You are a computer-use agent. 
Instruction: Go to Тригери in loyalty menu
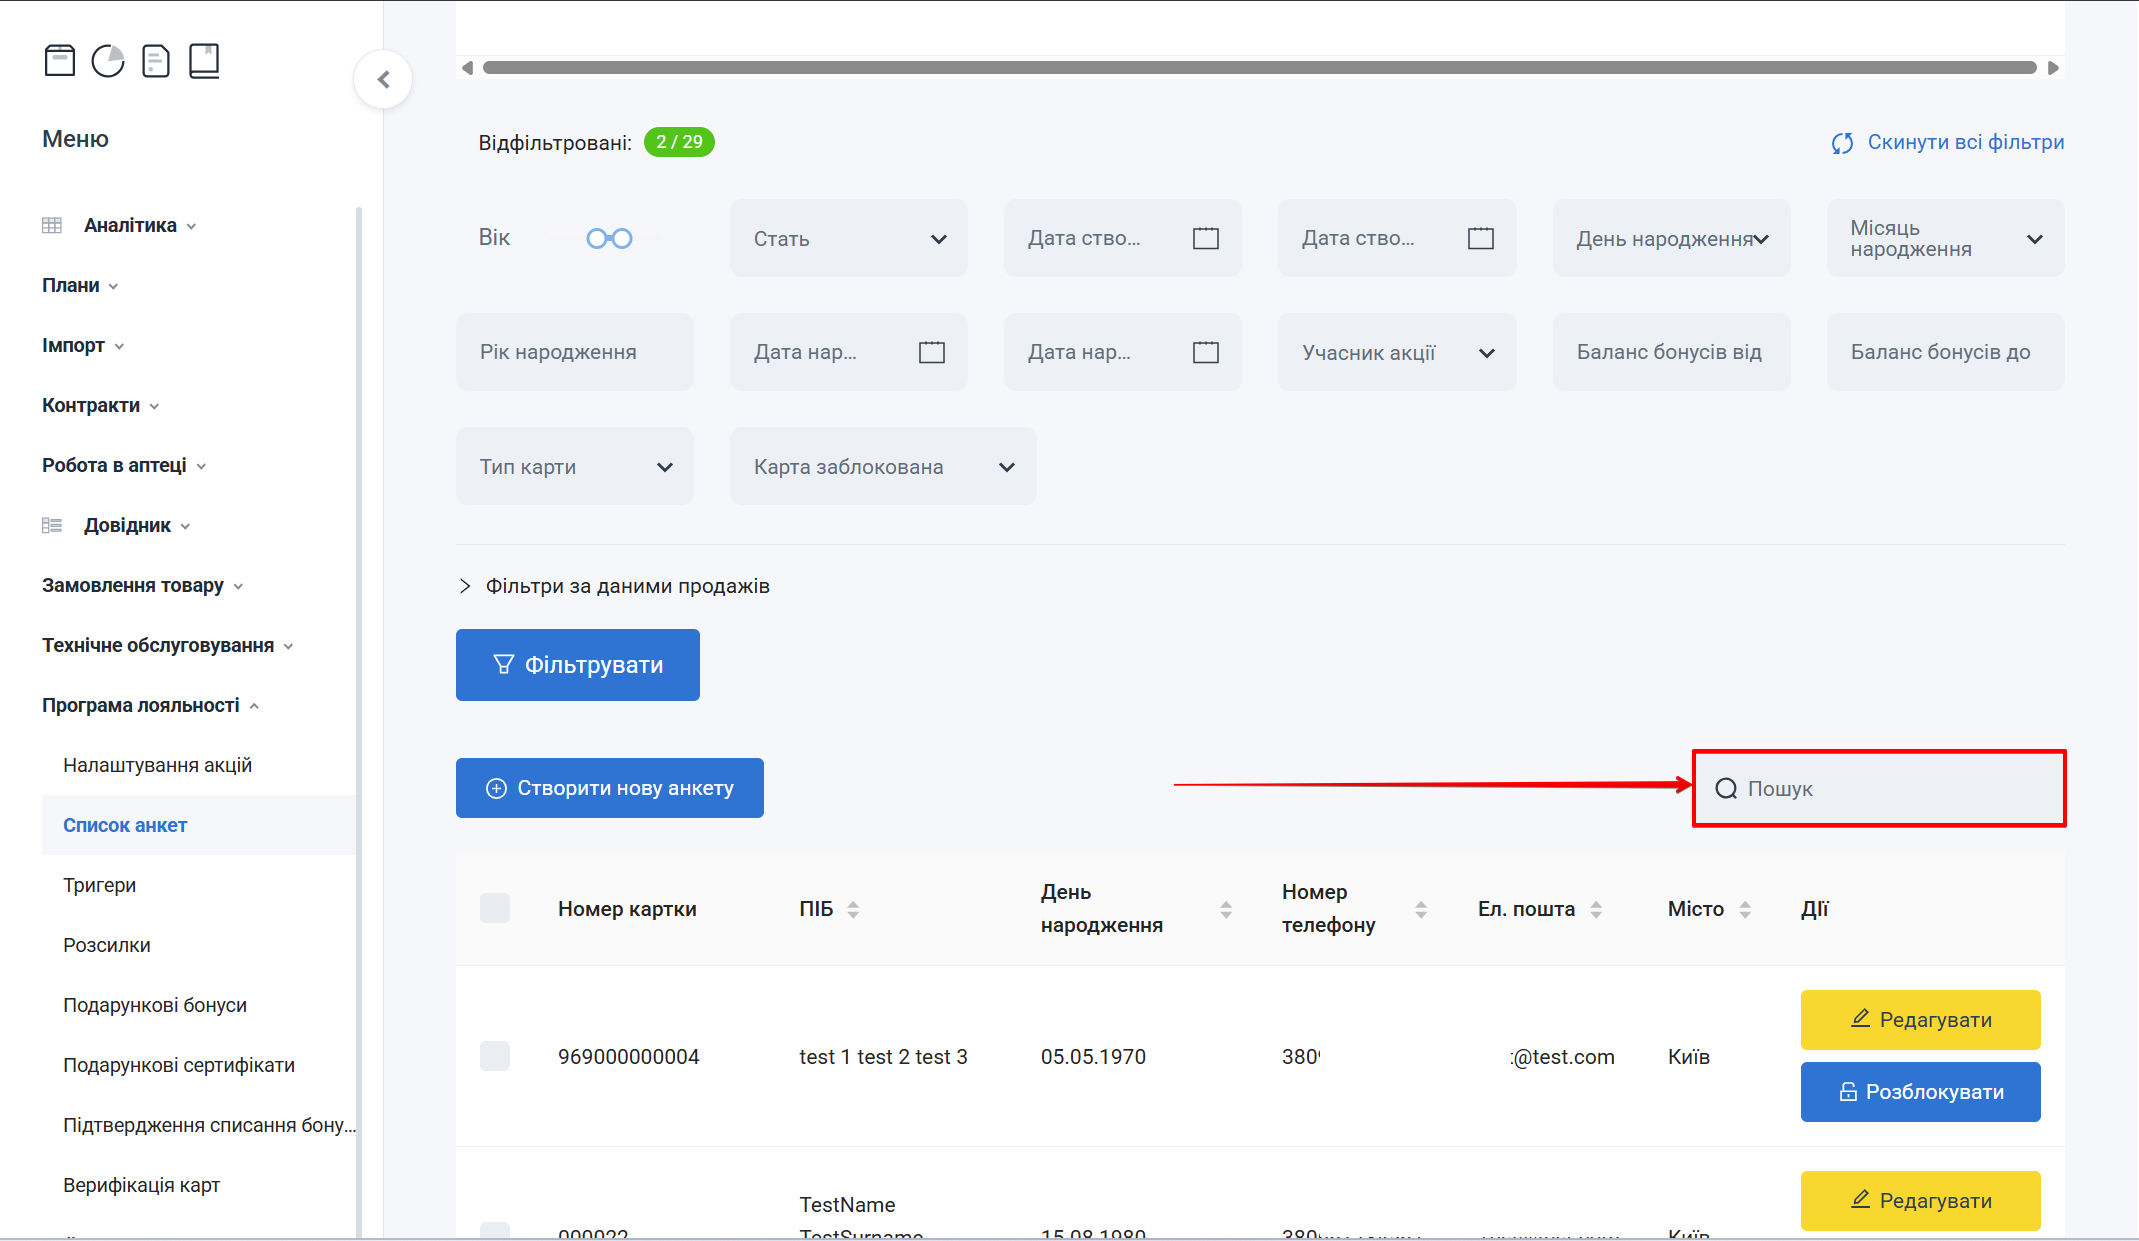(99, 885)
